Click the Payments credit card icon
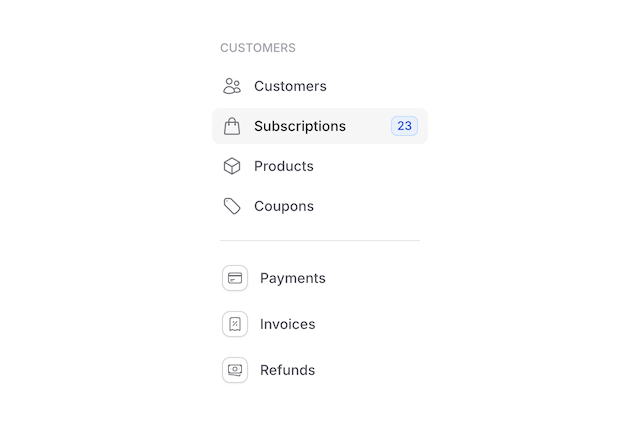640x431 pixels. (235, 278)
